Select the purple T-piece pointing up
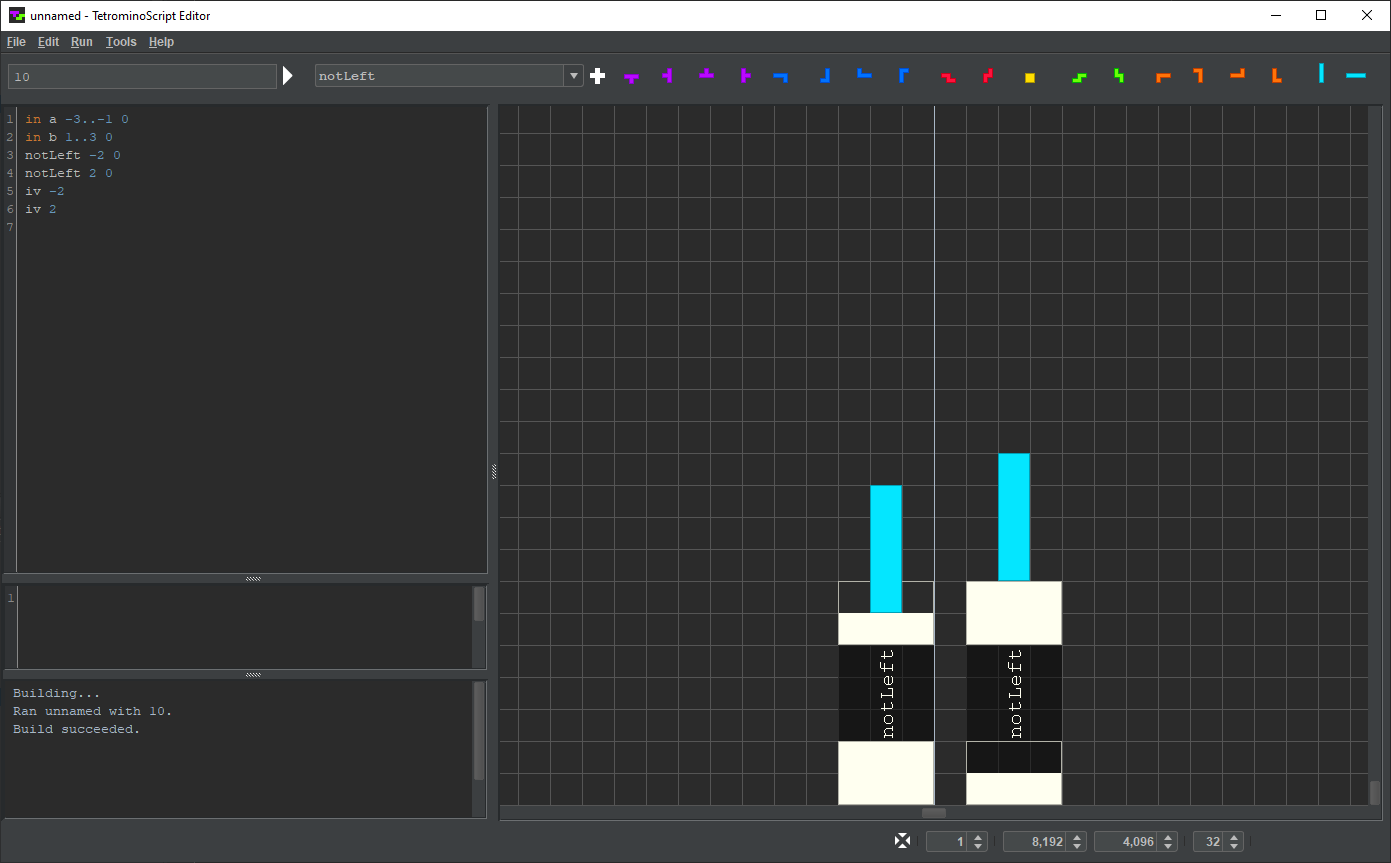This screenshot has height=863, width=1391. pyautogui.click(x=706, y=73)
